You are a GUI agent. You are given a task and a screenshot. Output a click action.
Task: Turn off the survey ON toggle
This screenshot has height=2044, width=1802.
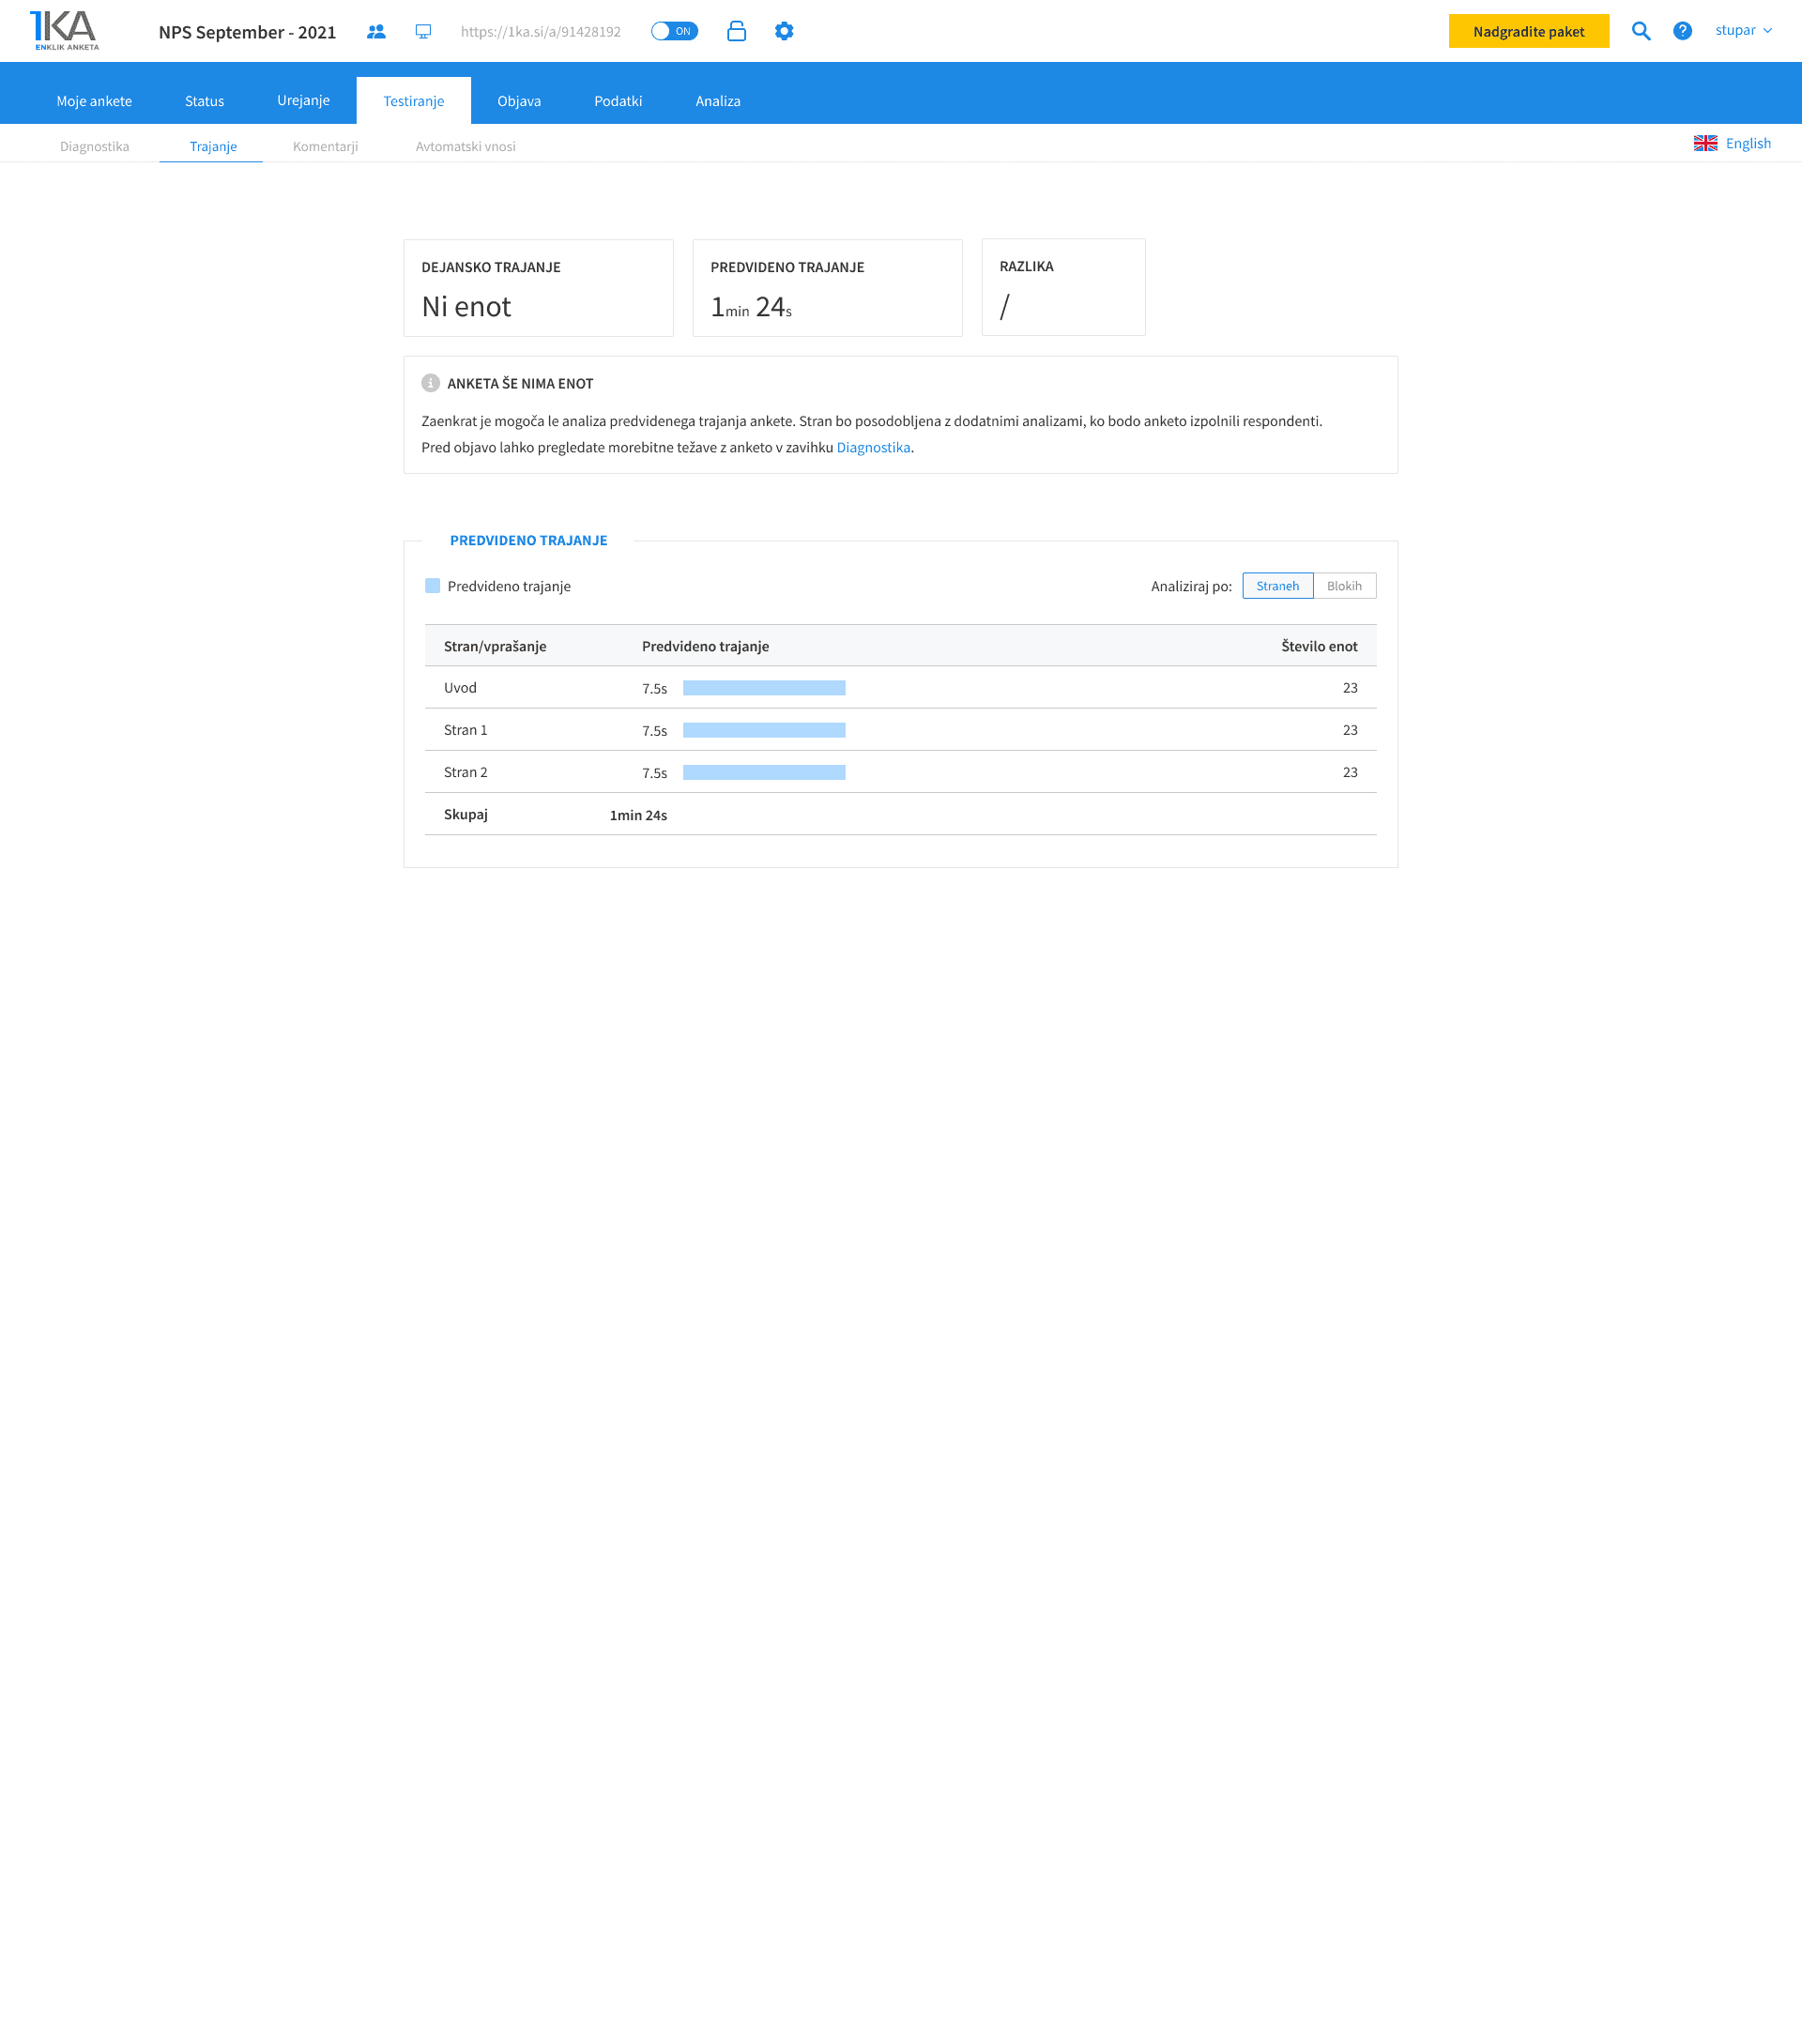675,31
